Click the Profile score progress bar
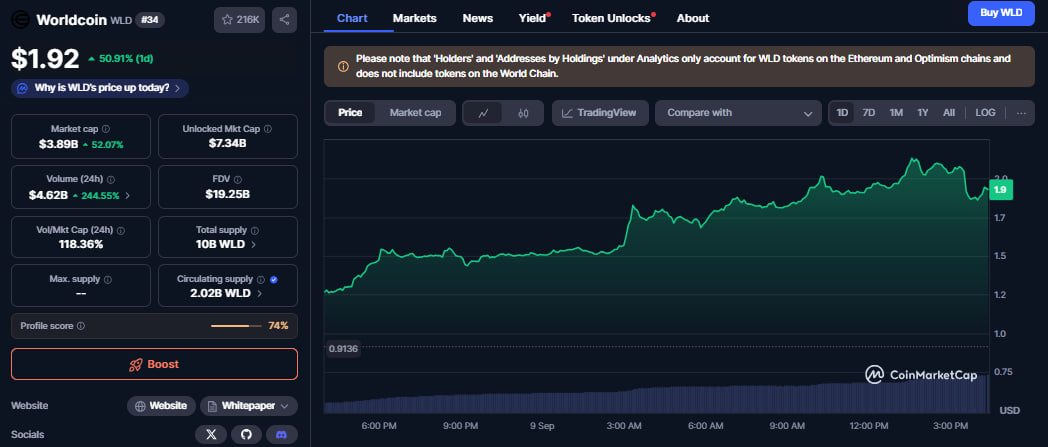 236,326
